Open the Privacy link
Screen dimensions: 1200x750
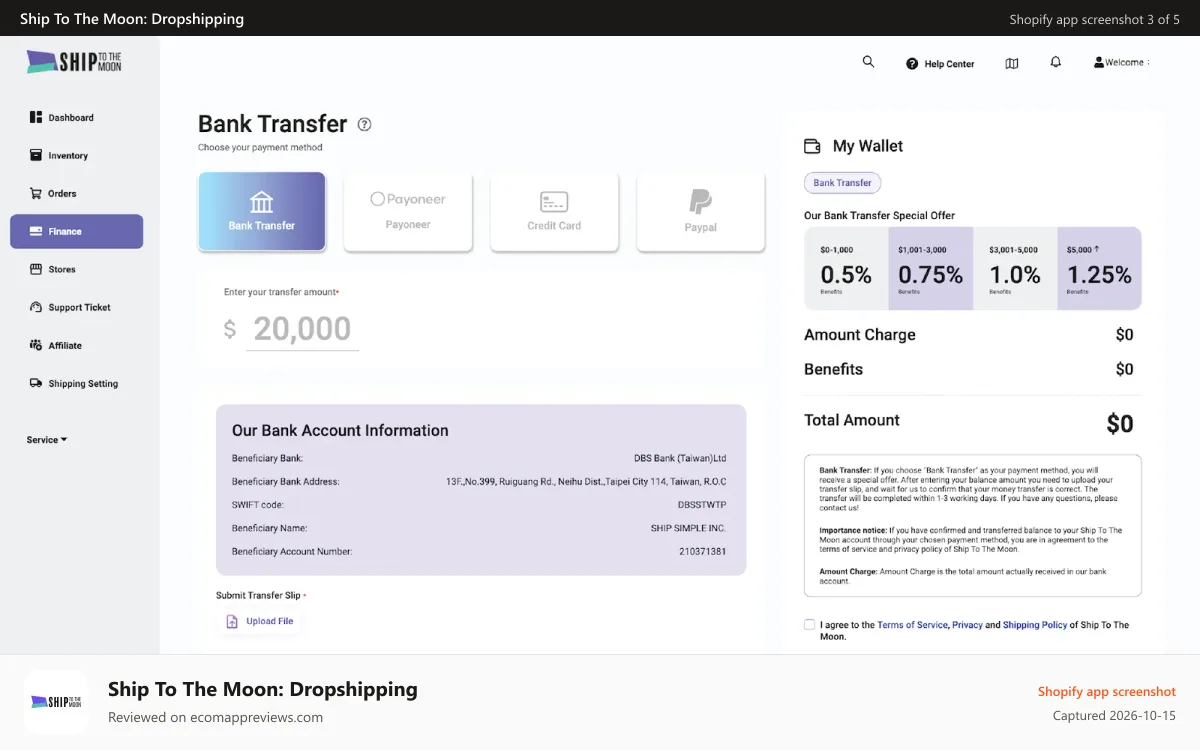967,625
